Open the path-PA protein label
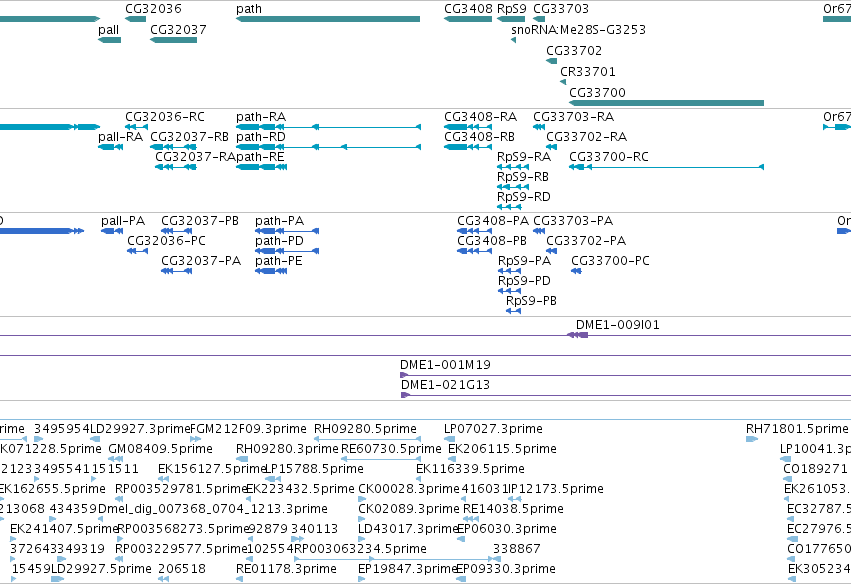 click(280, 221)
